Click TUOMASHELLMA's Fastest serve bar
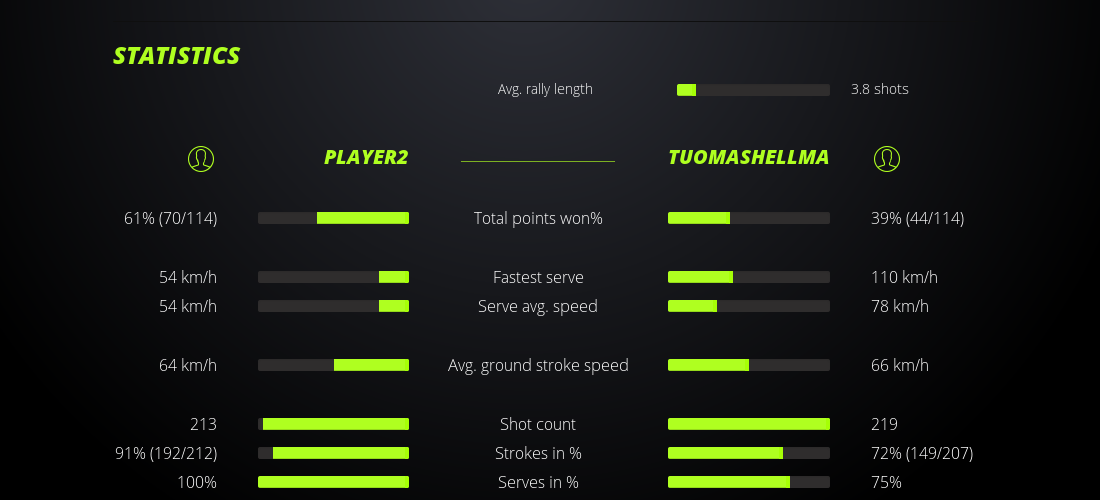1100x500 pixels. (x=749, y=277)
